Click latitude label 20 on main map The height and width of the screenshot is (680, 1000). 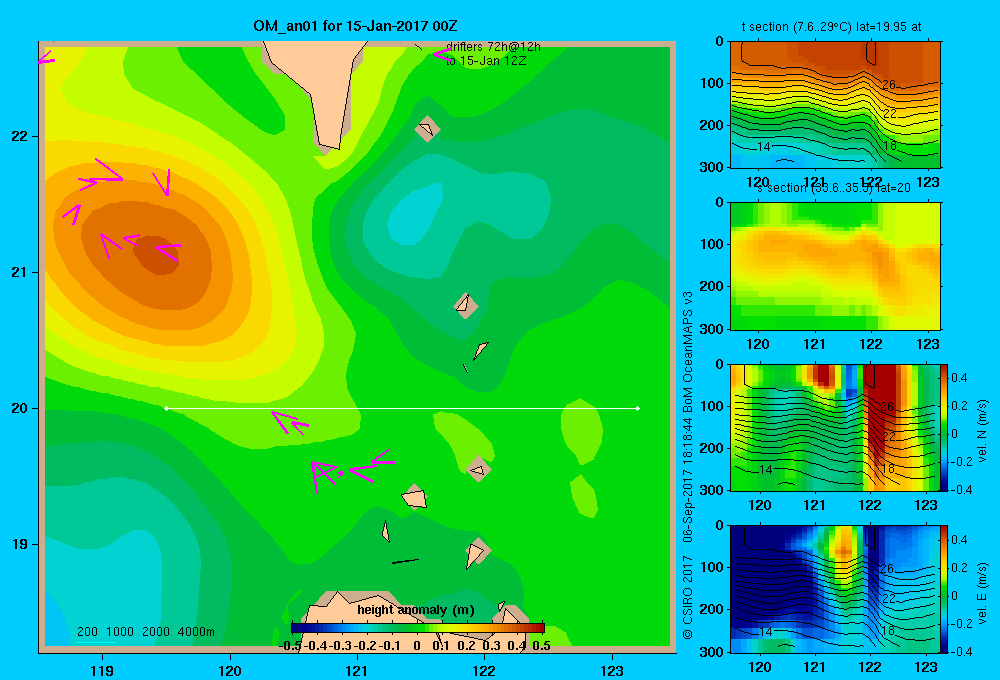tap(20, 408)
